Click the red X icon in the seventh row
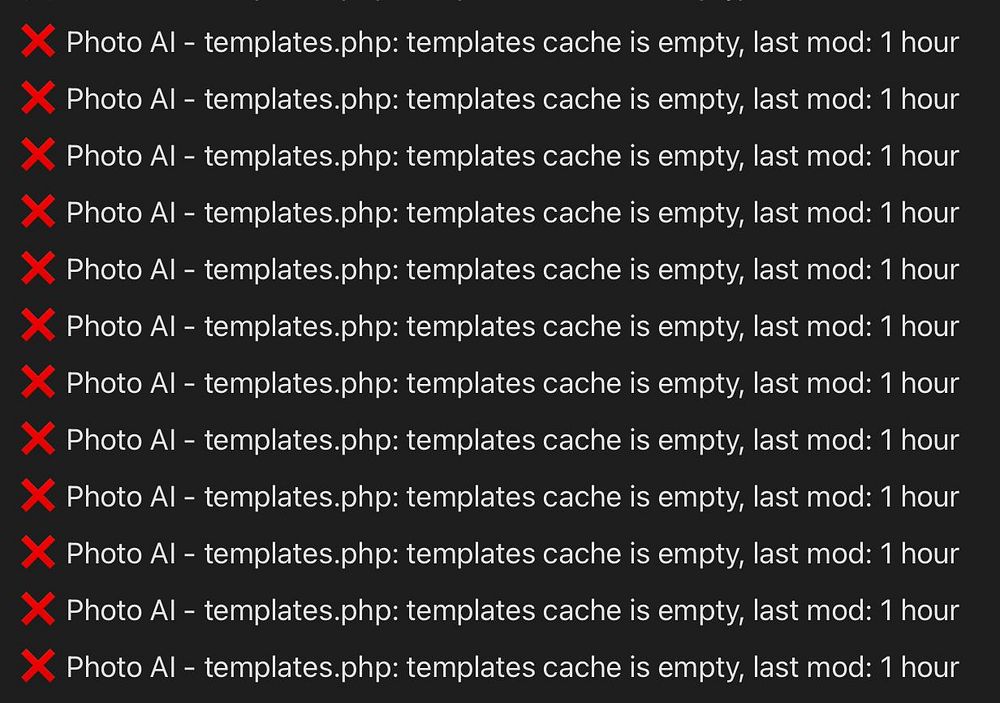 [x=37, y=383]
